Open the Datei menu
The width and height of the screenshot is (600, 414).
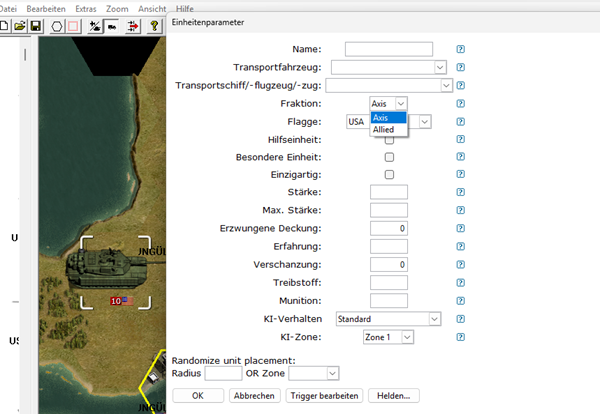click(8, 8)
